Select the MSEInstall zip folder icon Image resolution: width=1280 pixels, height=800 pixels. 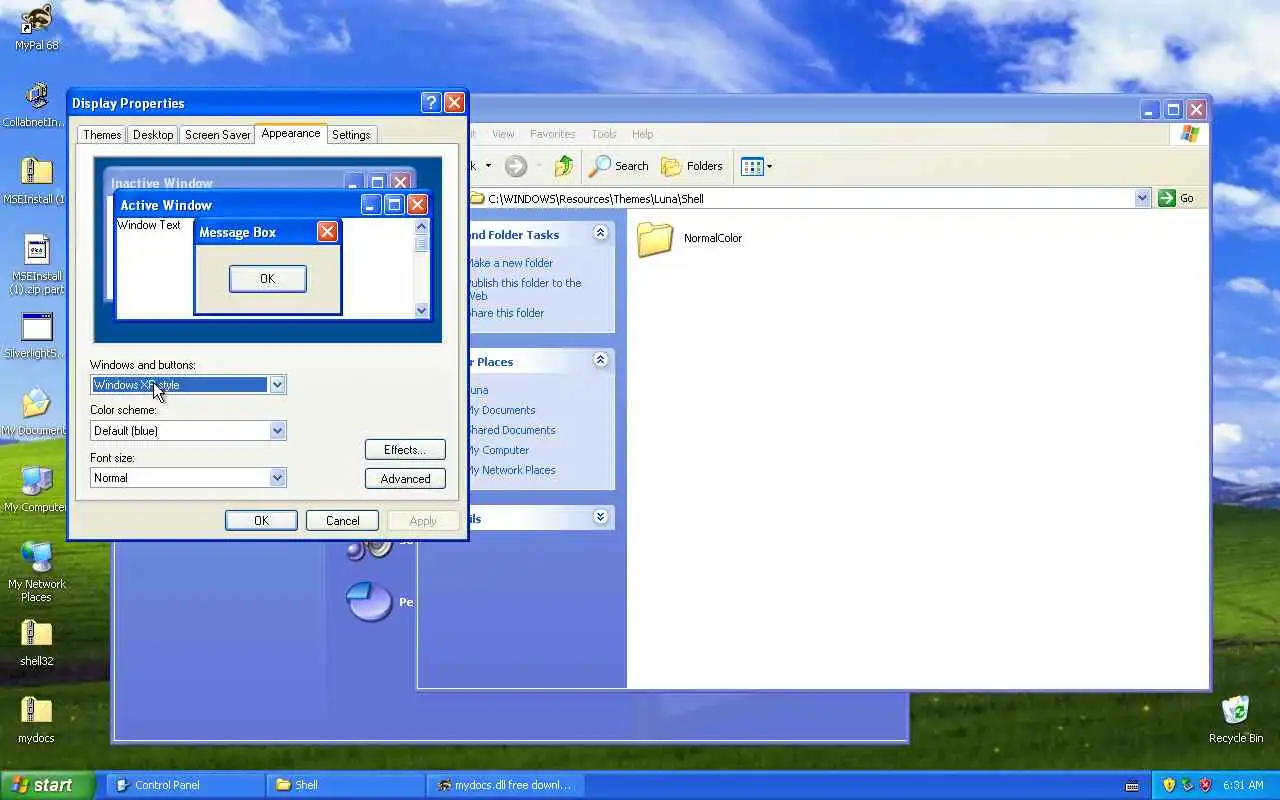tap(36, 180)
